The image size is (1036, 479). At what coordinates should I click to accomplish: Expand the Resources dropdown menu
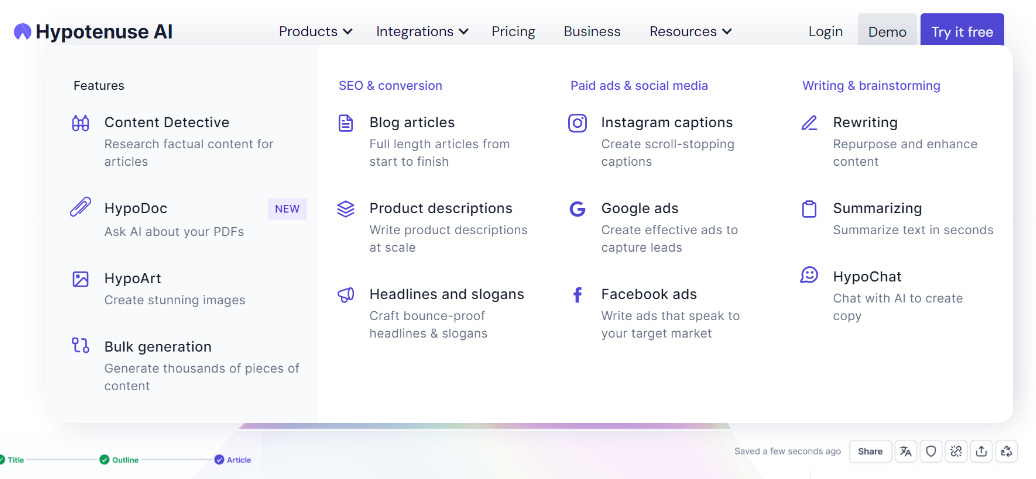tap(690, 31)
